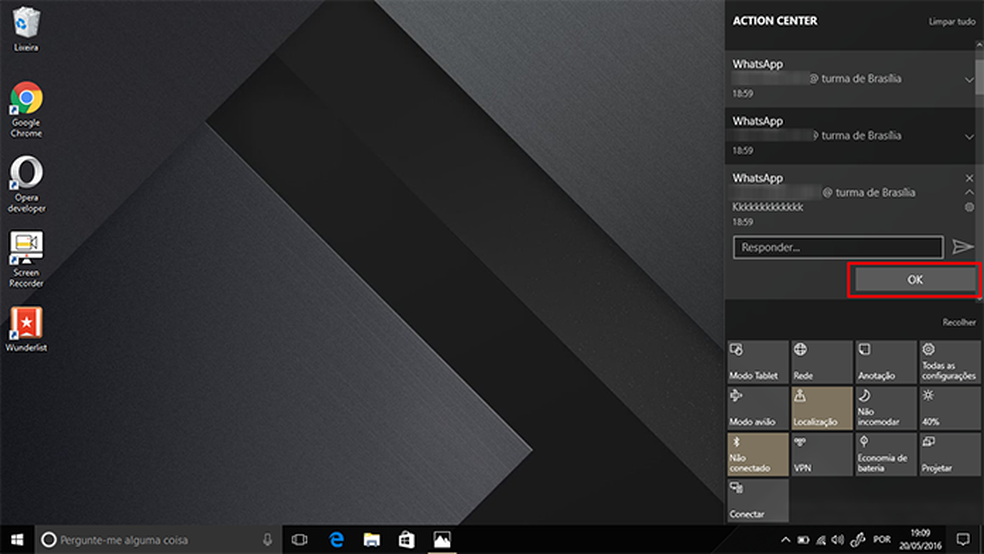Open the Store from the taskbar
This screenshot has width=984, height=554.
(x=407, y=540)
